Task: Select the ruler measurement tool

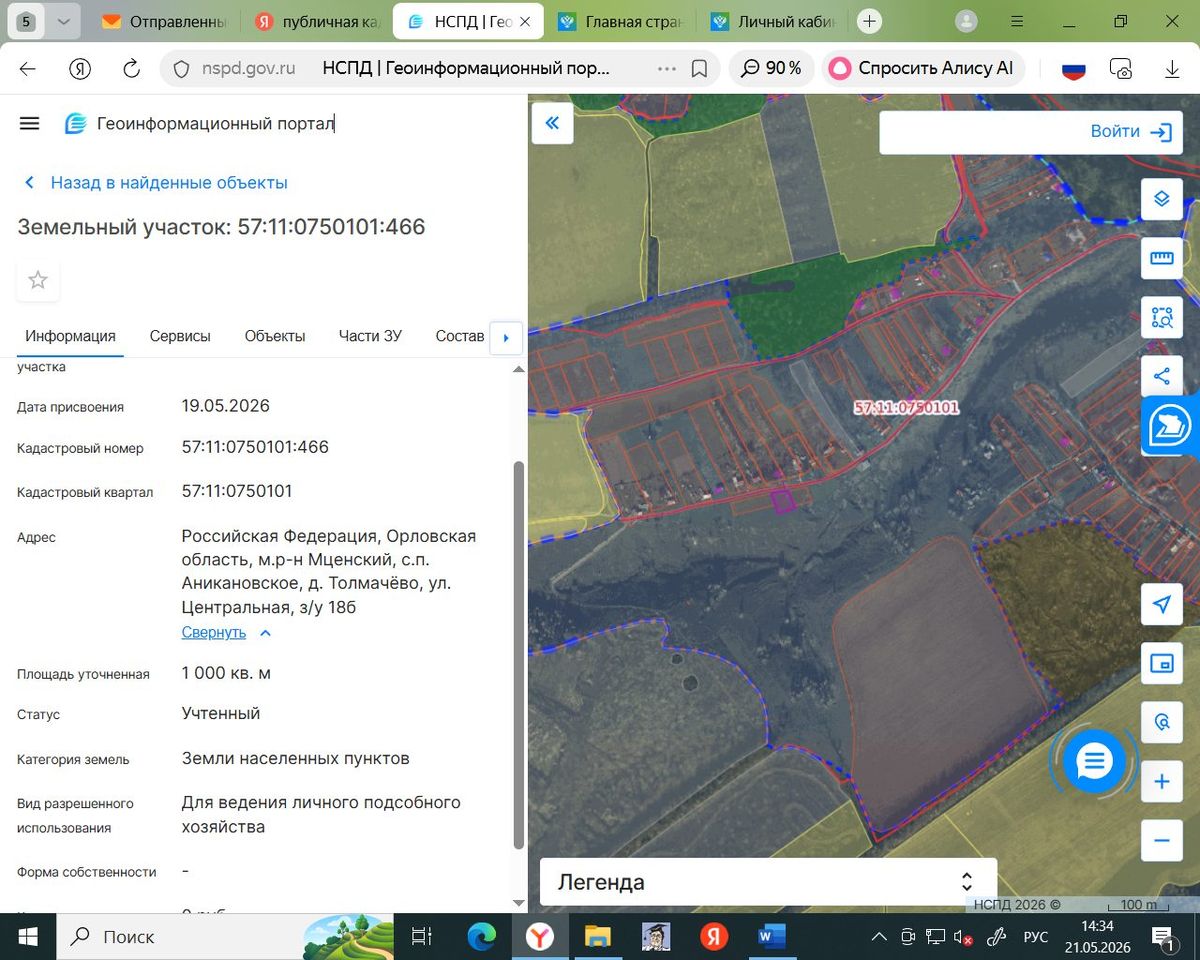Action: click(1161, 258)
